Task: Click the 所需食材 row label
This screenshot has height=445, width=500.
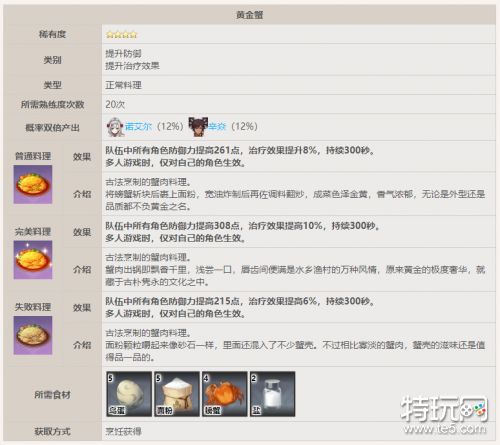Action: coord(52,395)
